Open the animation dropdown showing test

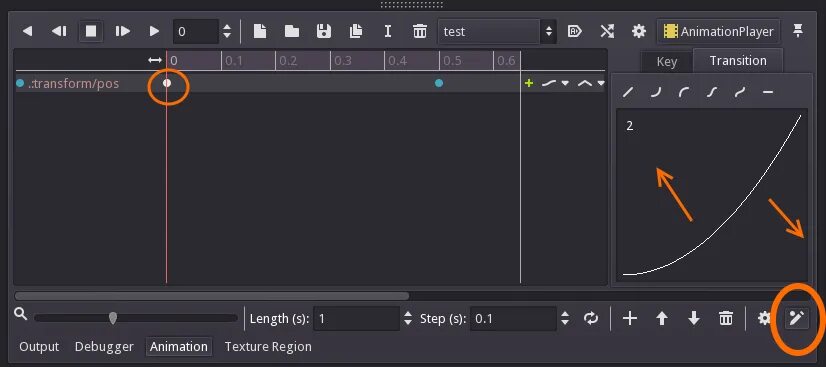(497, 32)
